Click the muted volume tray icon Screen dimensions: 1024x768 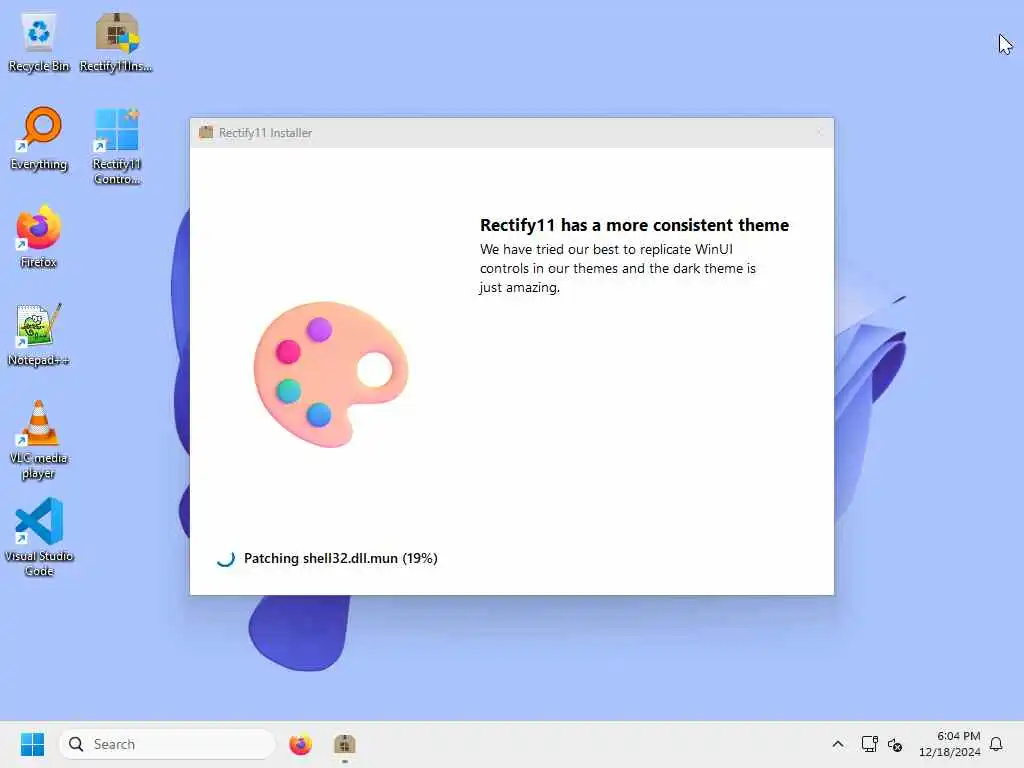coord(895,744)
